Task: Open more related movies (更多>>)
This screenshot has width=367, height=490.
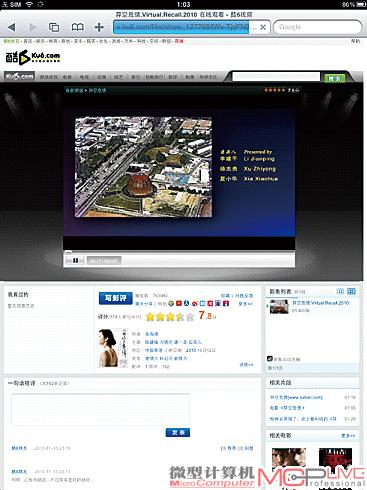Action: coord(348,435)
